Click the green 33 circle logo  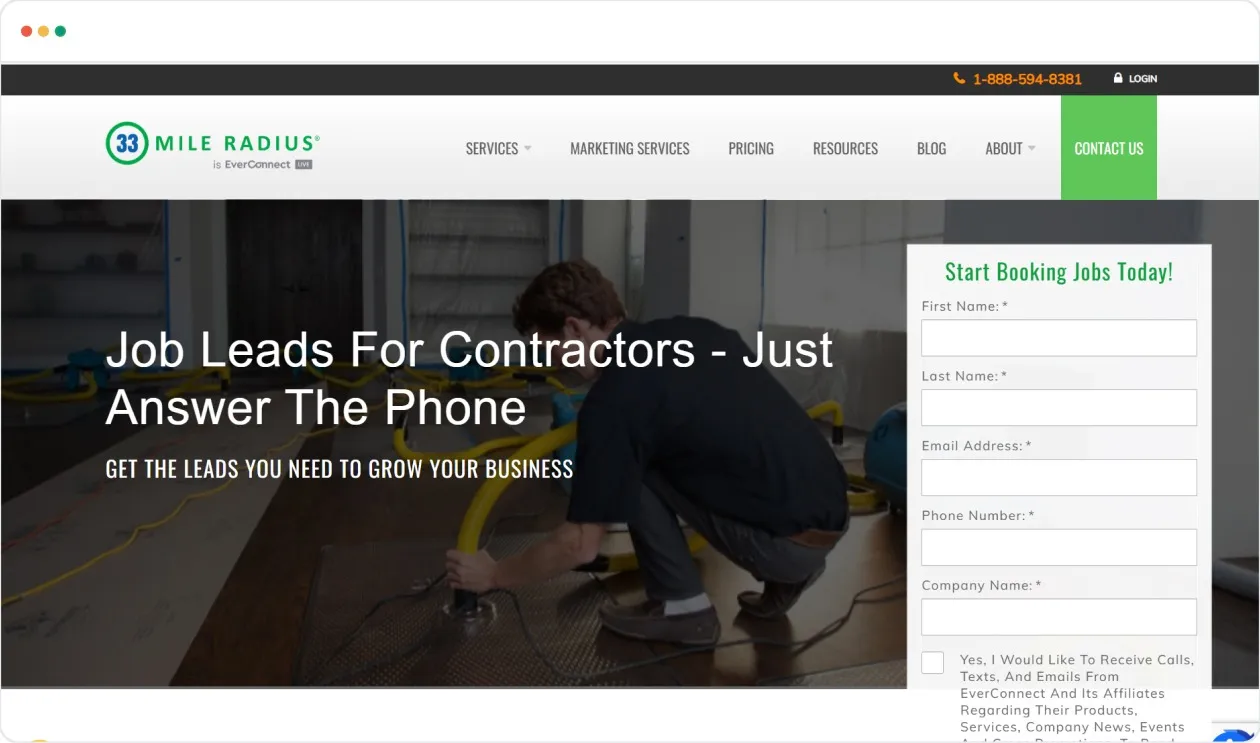click(x=127, y=143)
